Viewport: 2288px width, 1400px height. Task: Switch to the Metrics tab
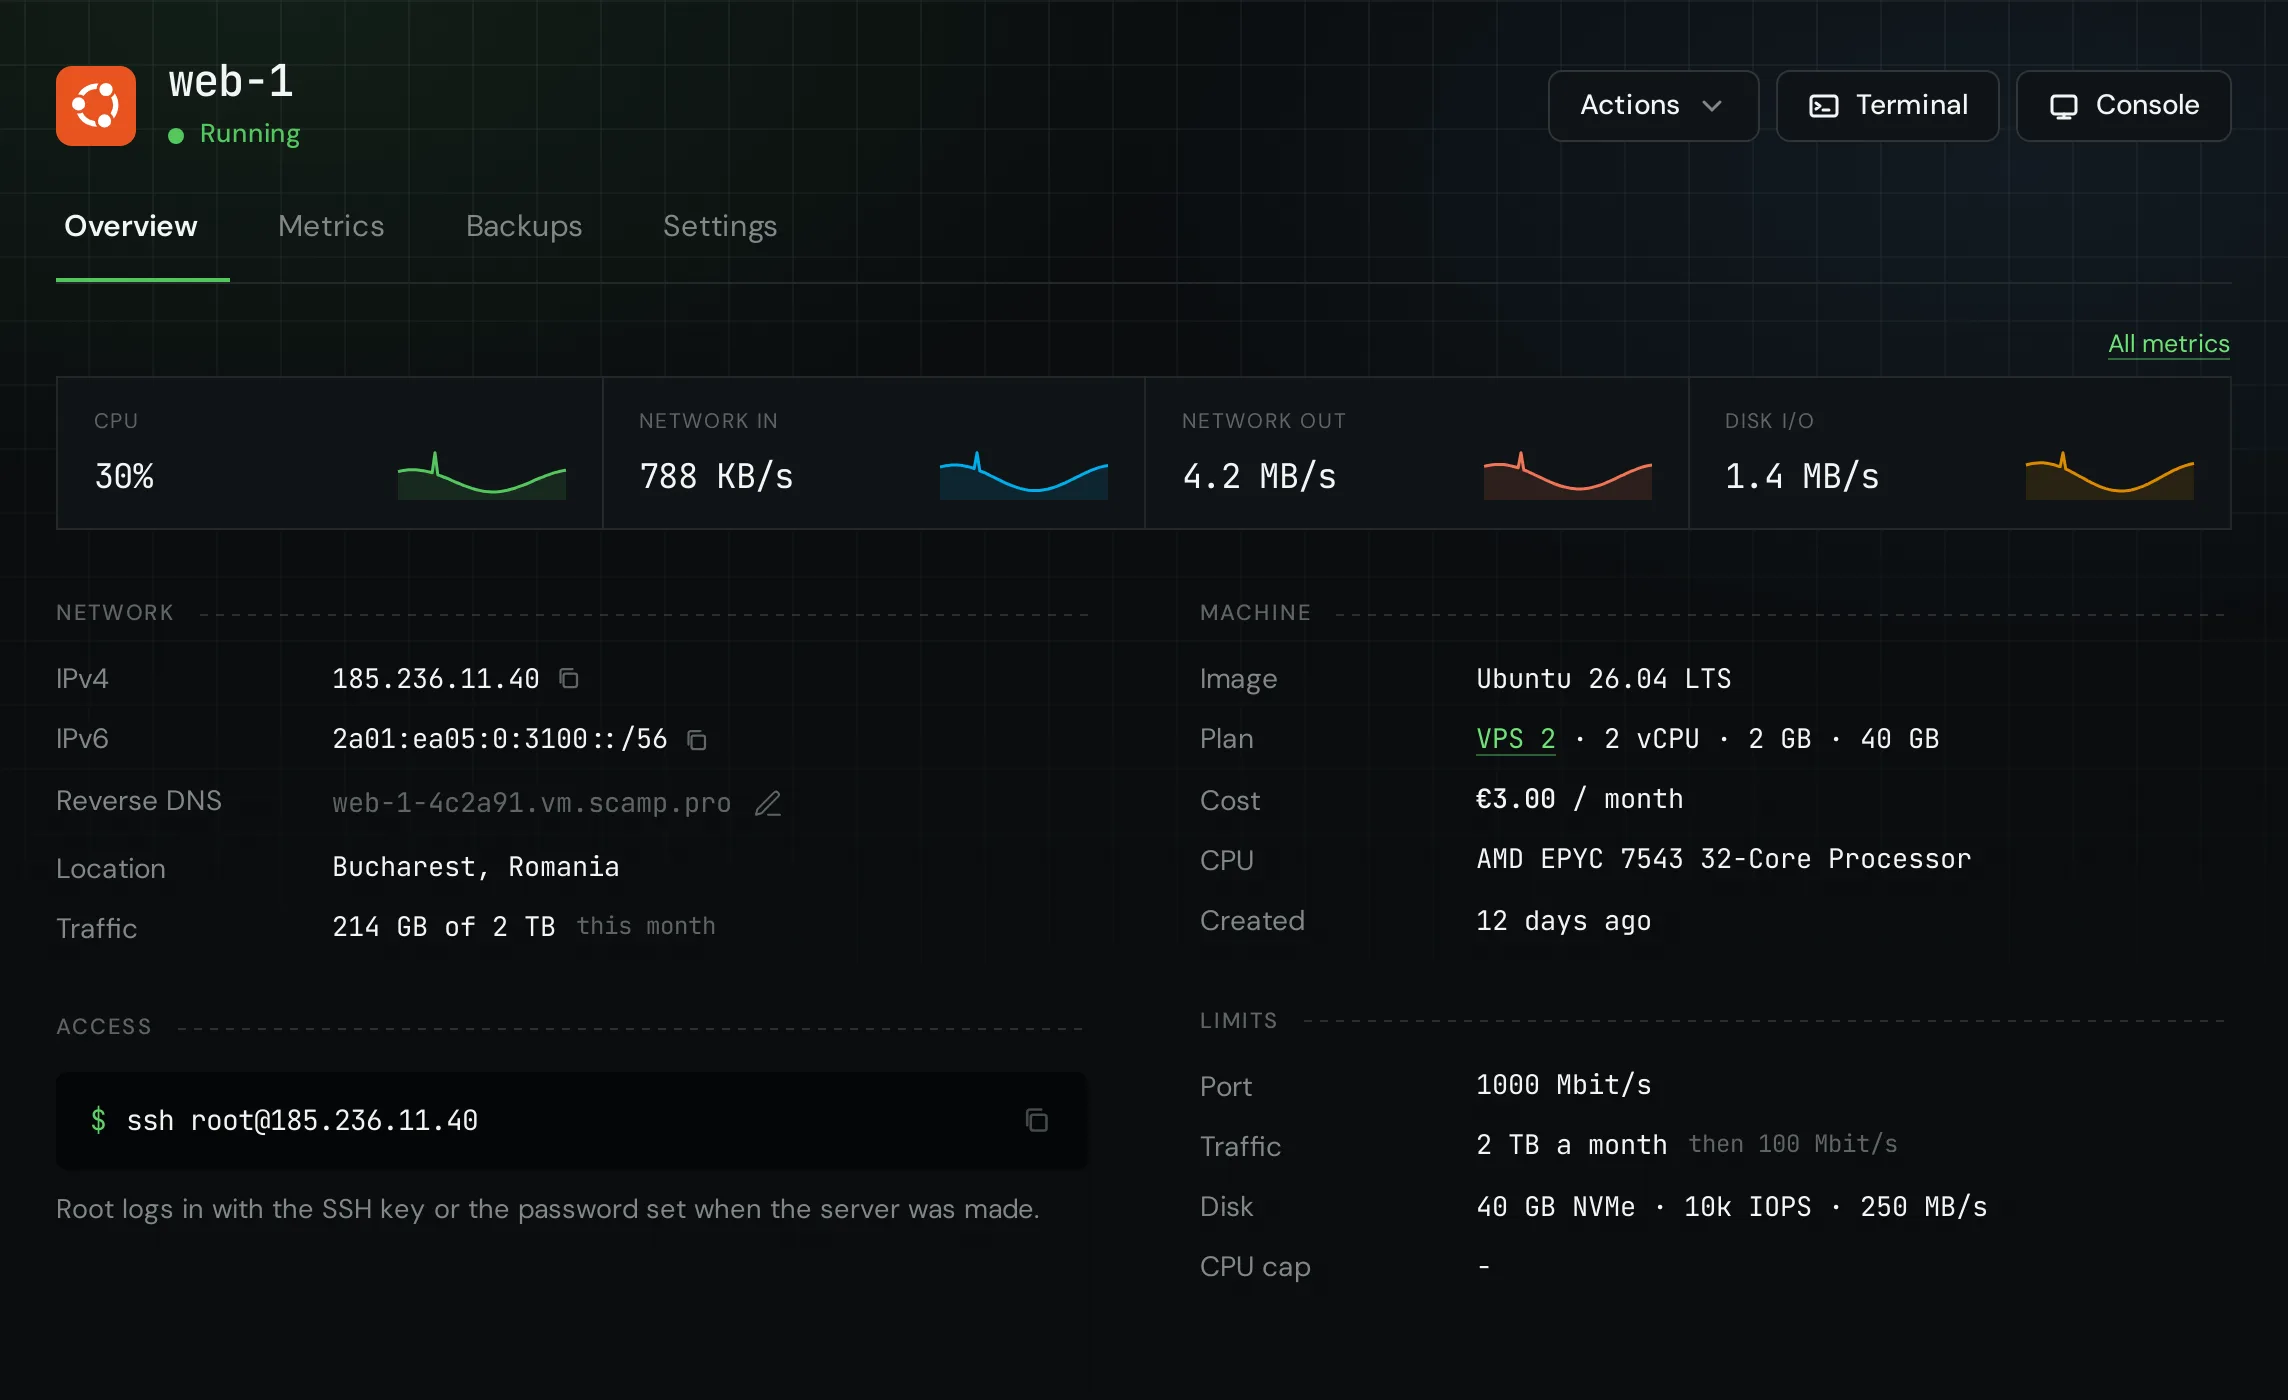[x=331, y=226]
